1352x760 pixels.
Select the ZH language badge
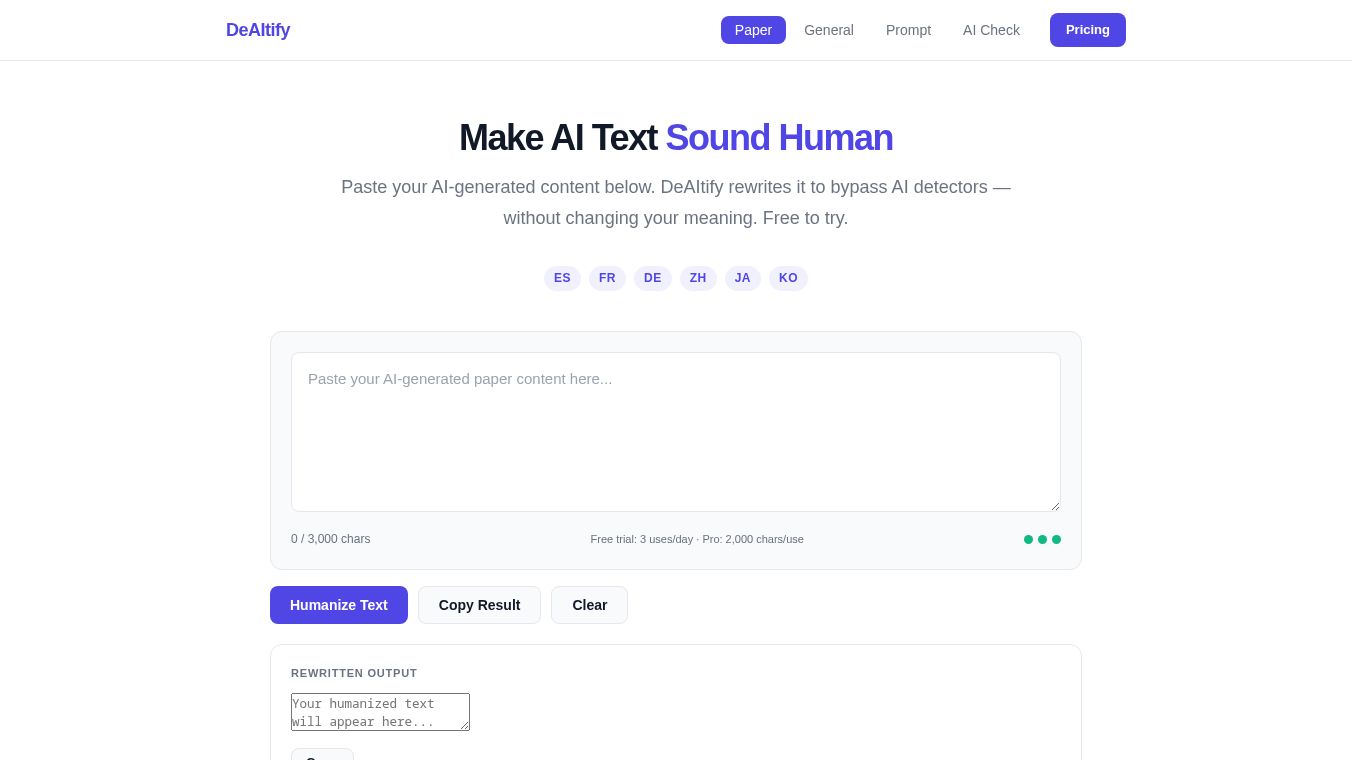[x=698, y=278]
